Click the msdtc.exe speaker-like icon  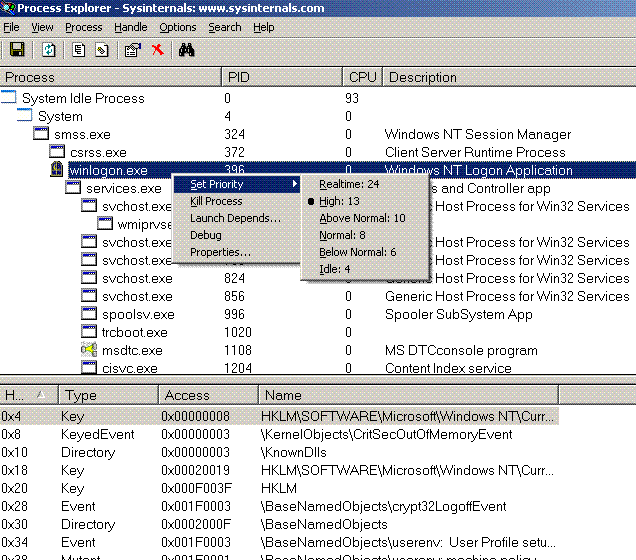click(x=89, y=350)
